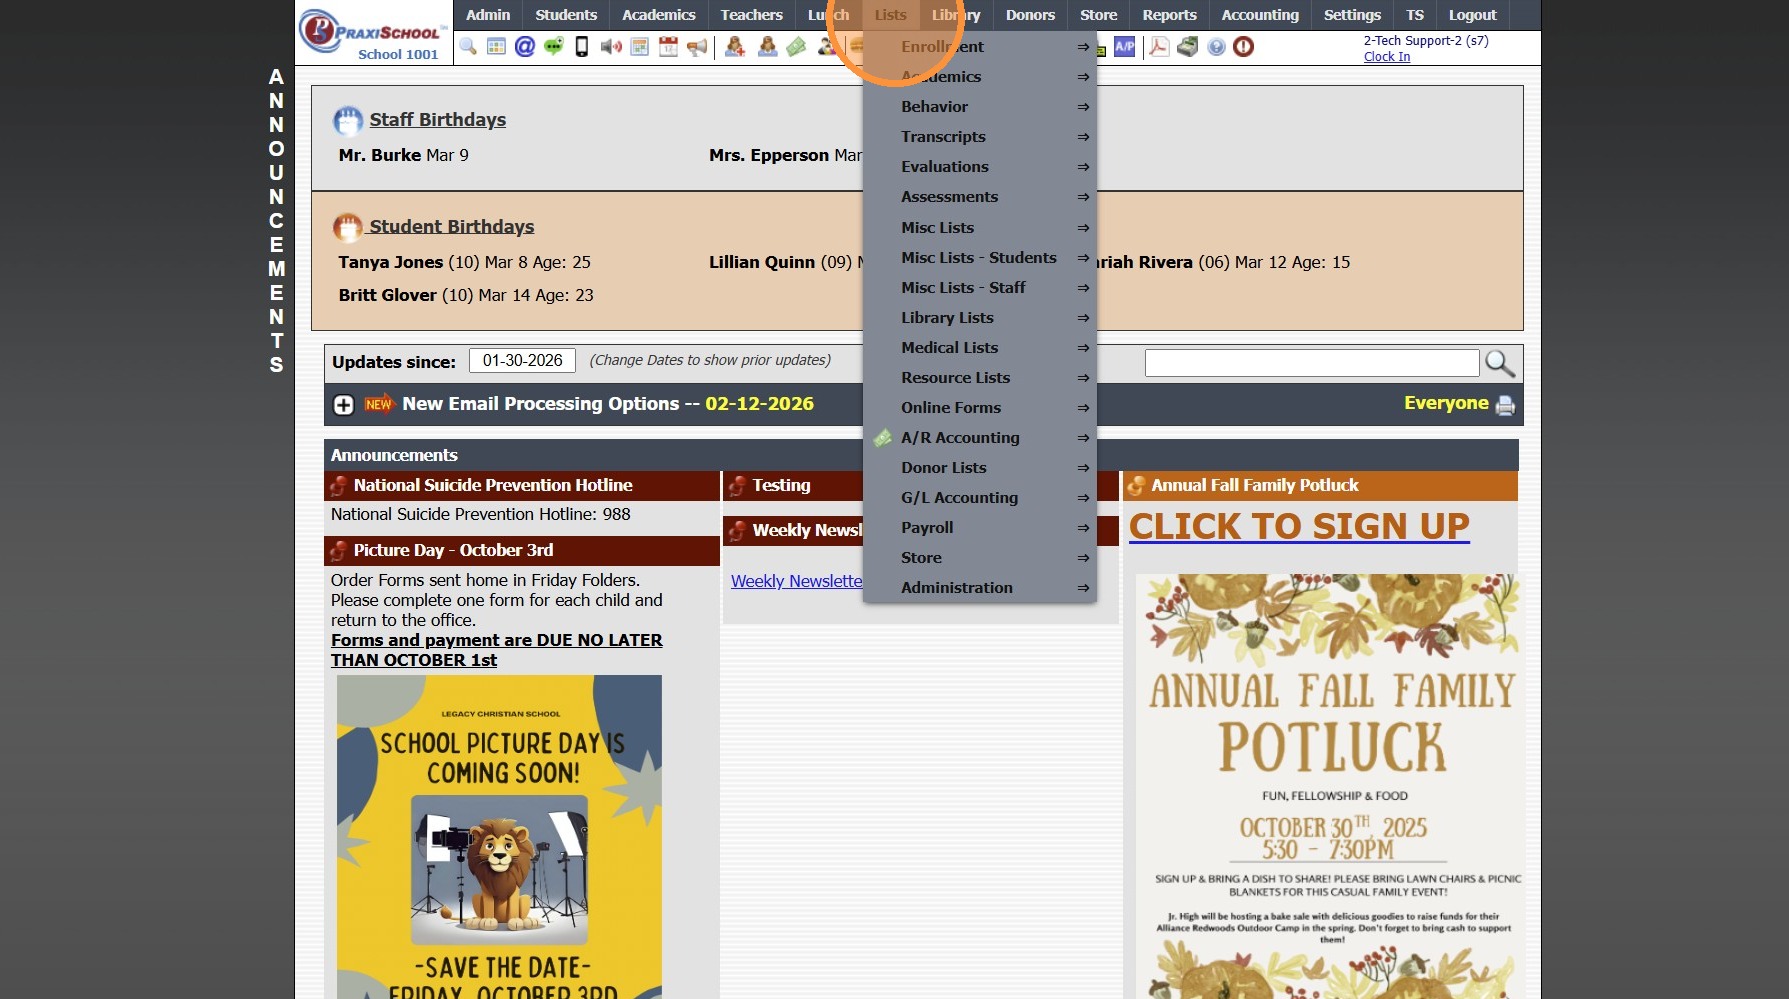Open the Student Birthdays link
1789x999 pixels.
452,227
